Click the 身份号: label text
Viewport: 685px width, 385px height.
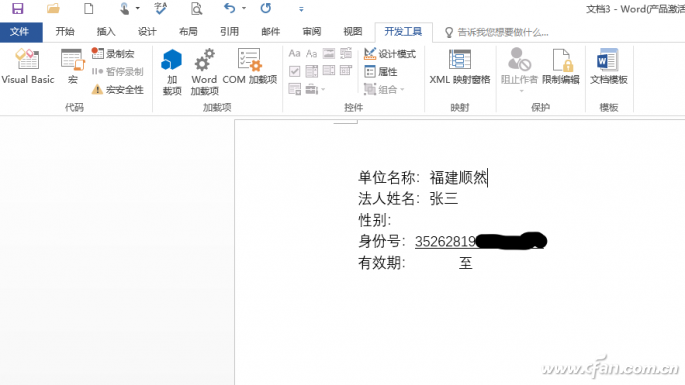[381, 241]
